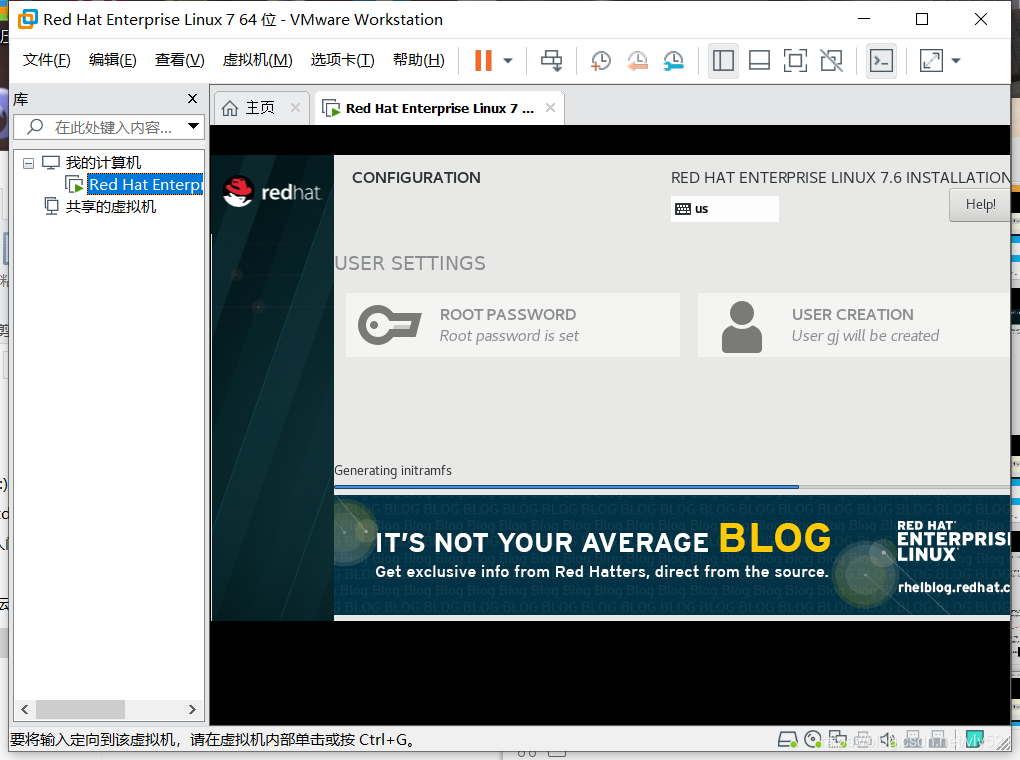Close the 库 library panel
Screen dimensions: 1020x760
pyautogui.click(x=192, y=98)
